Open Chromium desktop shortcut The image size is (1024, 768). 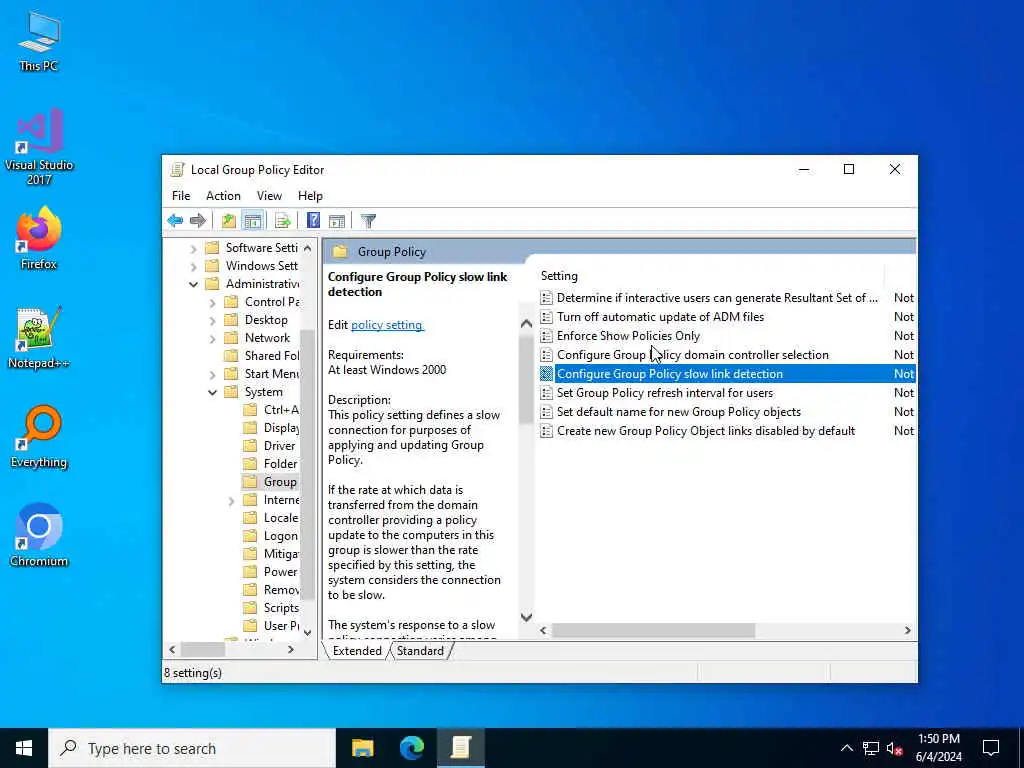point(39,535)
